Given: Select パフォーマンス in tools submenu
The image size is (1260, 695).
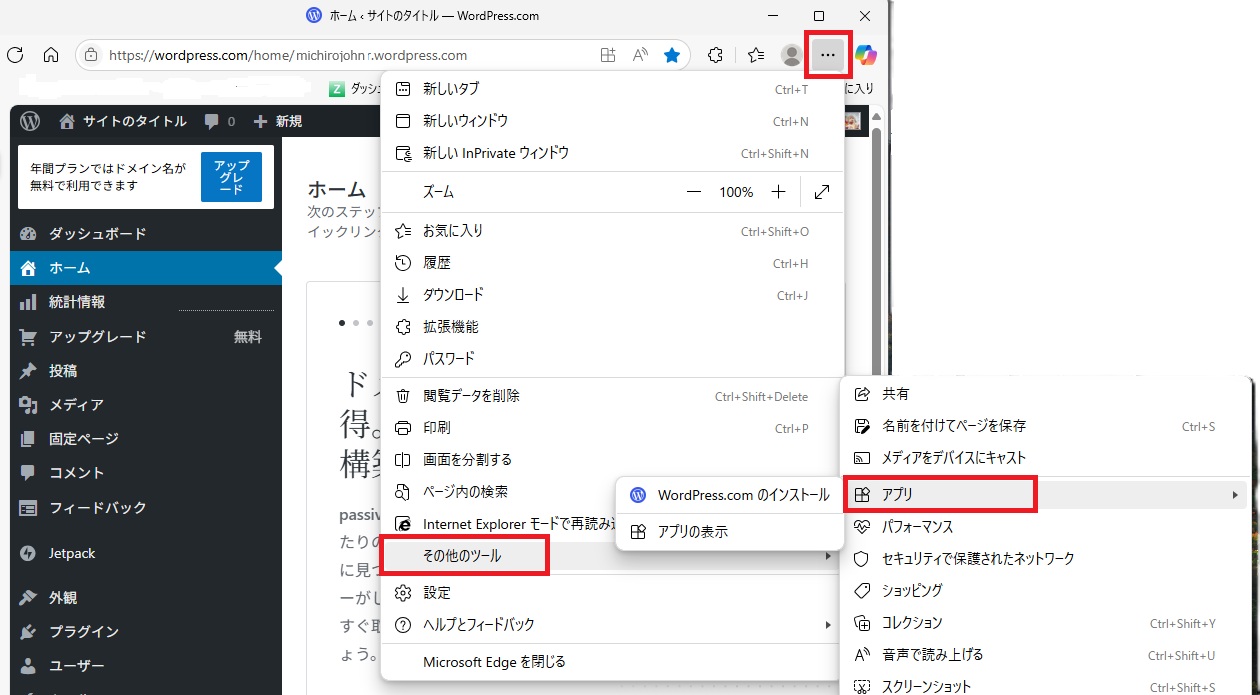Looking at the screenshot, I should tap(1047, 527).
